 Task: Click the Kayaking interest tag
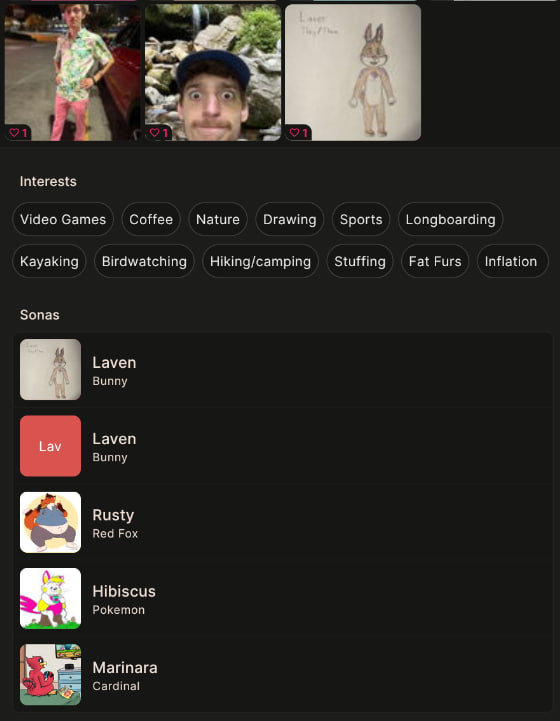(49, 261)
